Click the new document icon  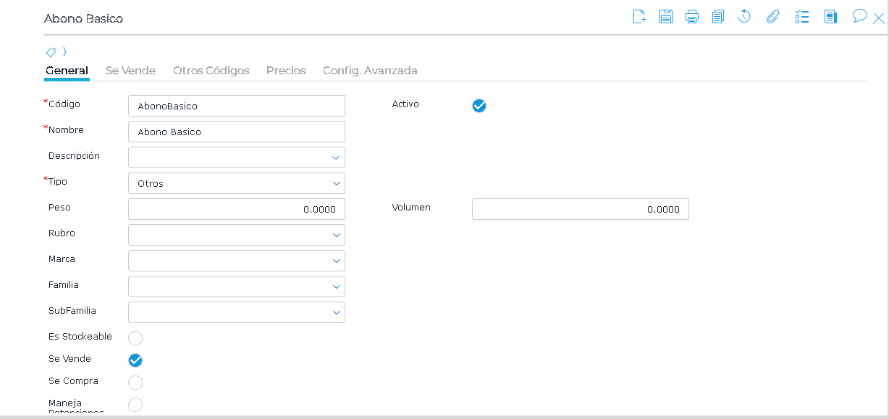[640, 16]
